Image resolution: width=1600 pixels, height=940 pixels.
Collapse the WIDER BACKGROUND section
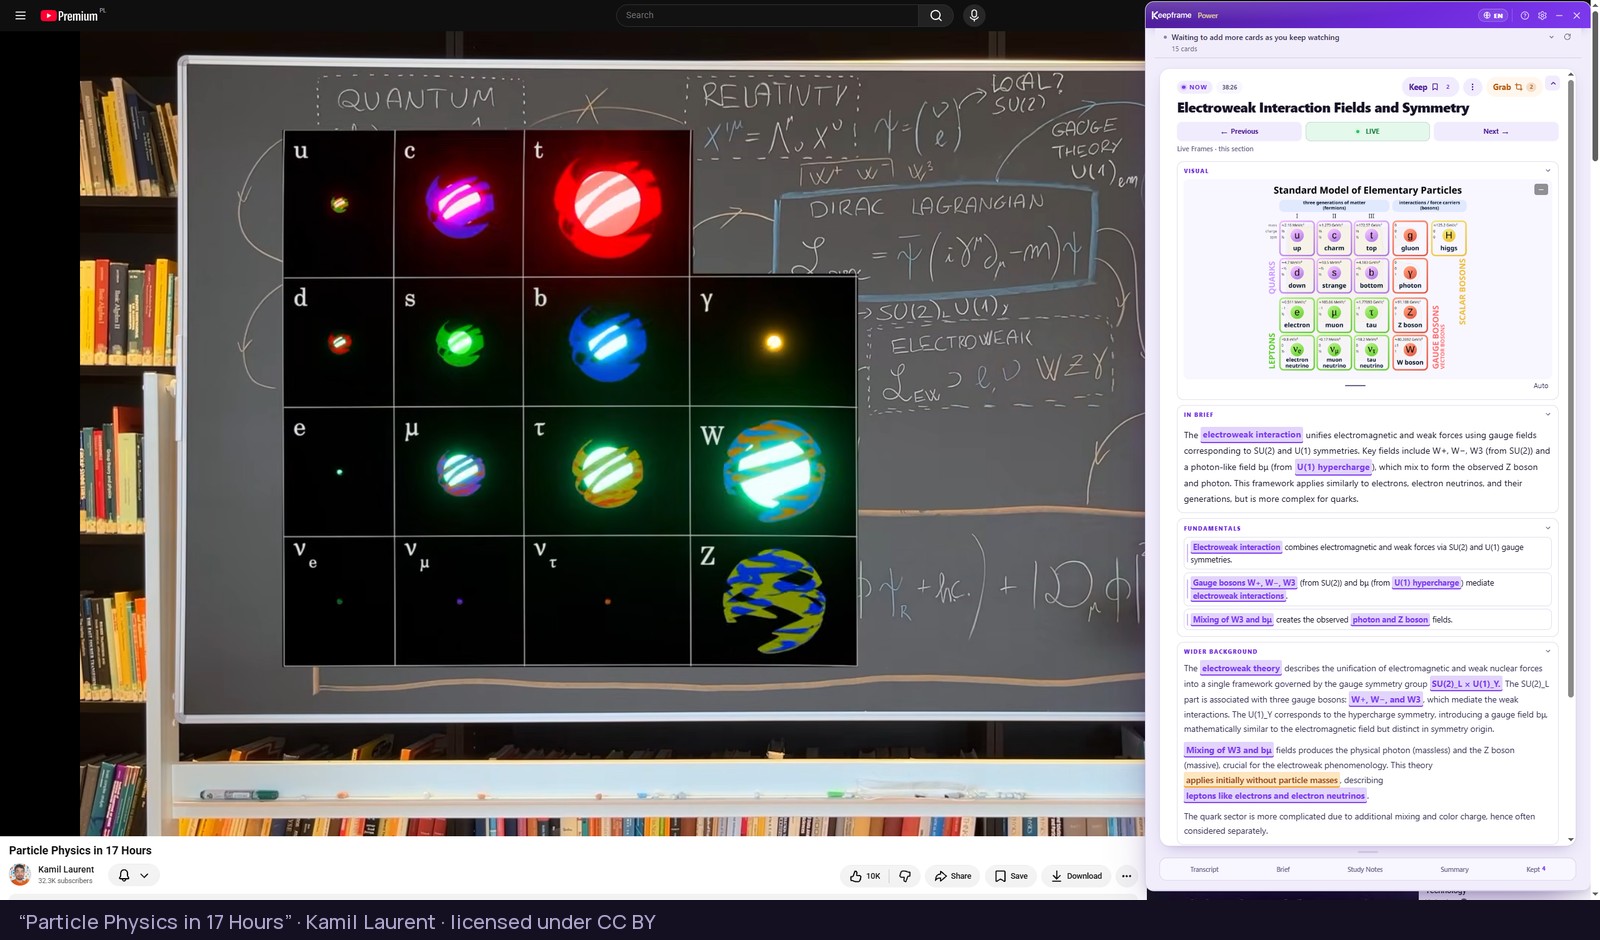(x=1548, y=651)
